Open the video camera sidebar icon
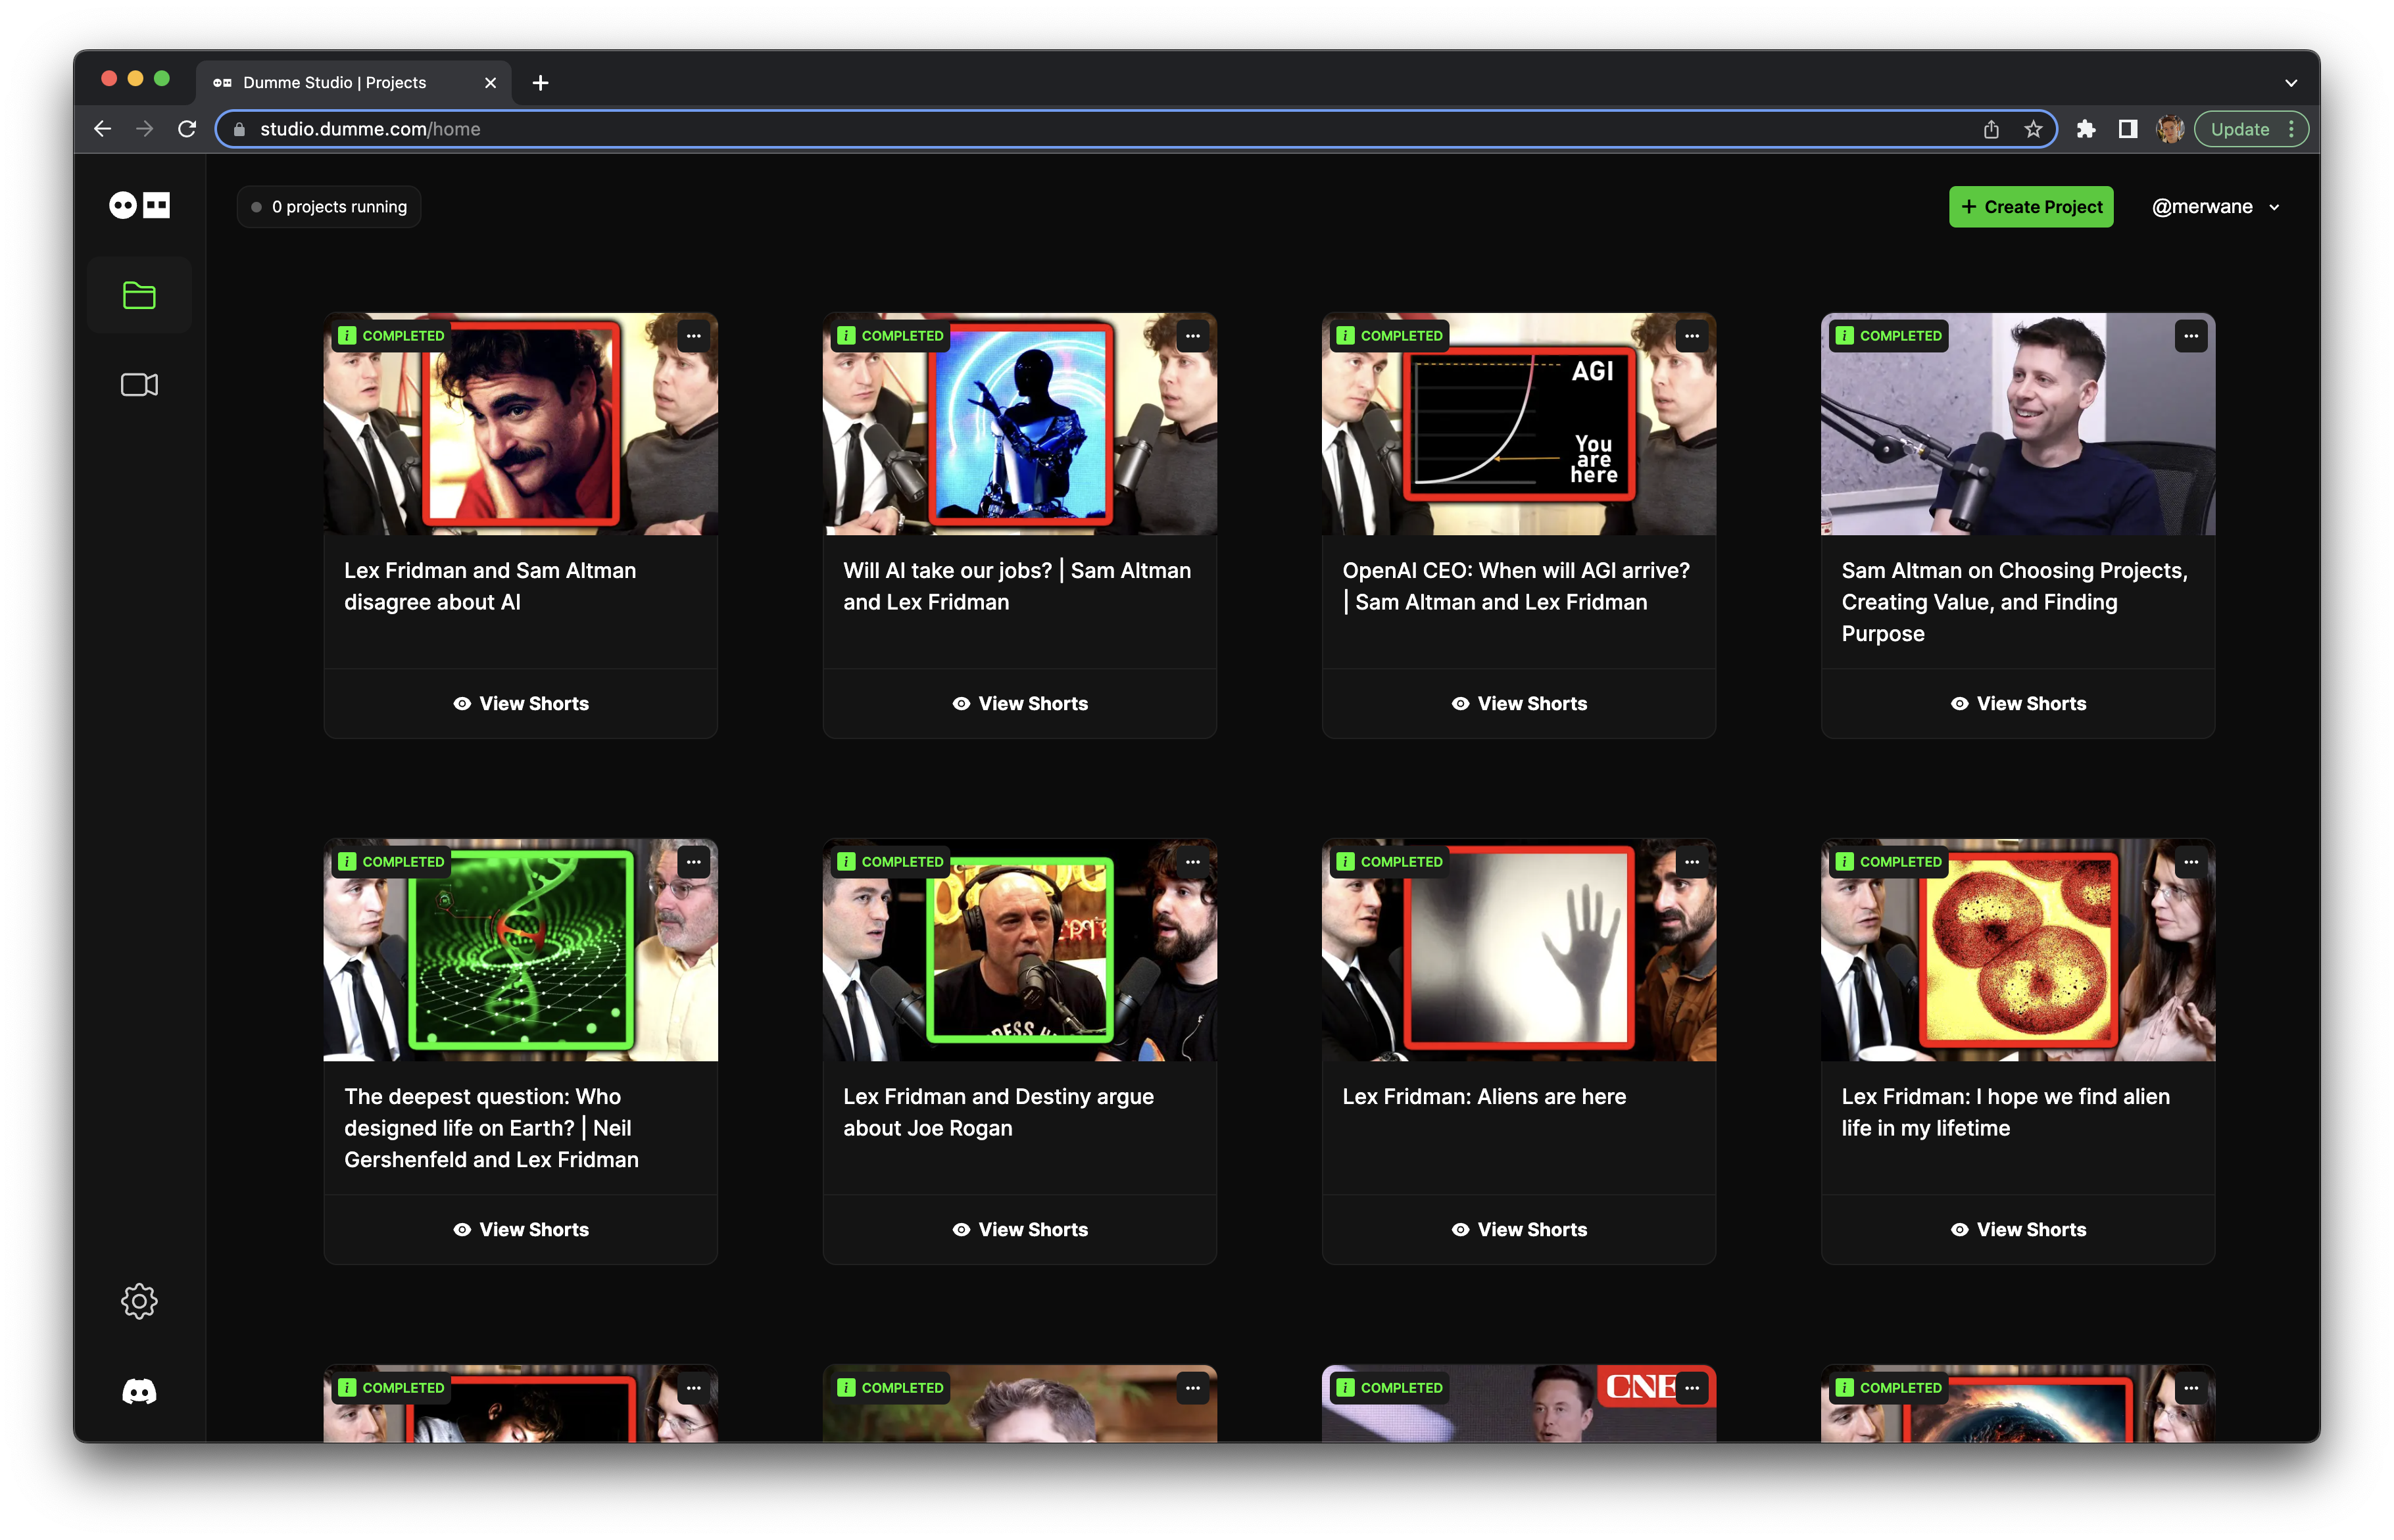The height and width of the screenshot is (1540, 2394). (x=139, y=385)
